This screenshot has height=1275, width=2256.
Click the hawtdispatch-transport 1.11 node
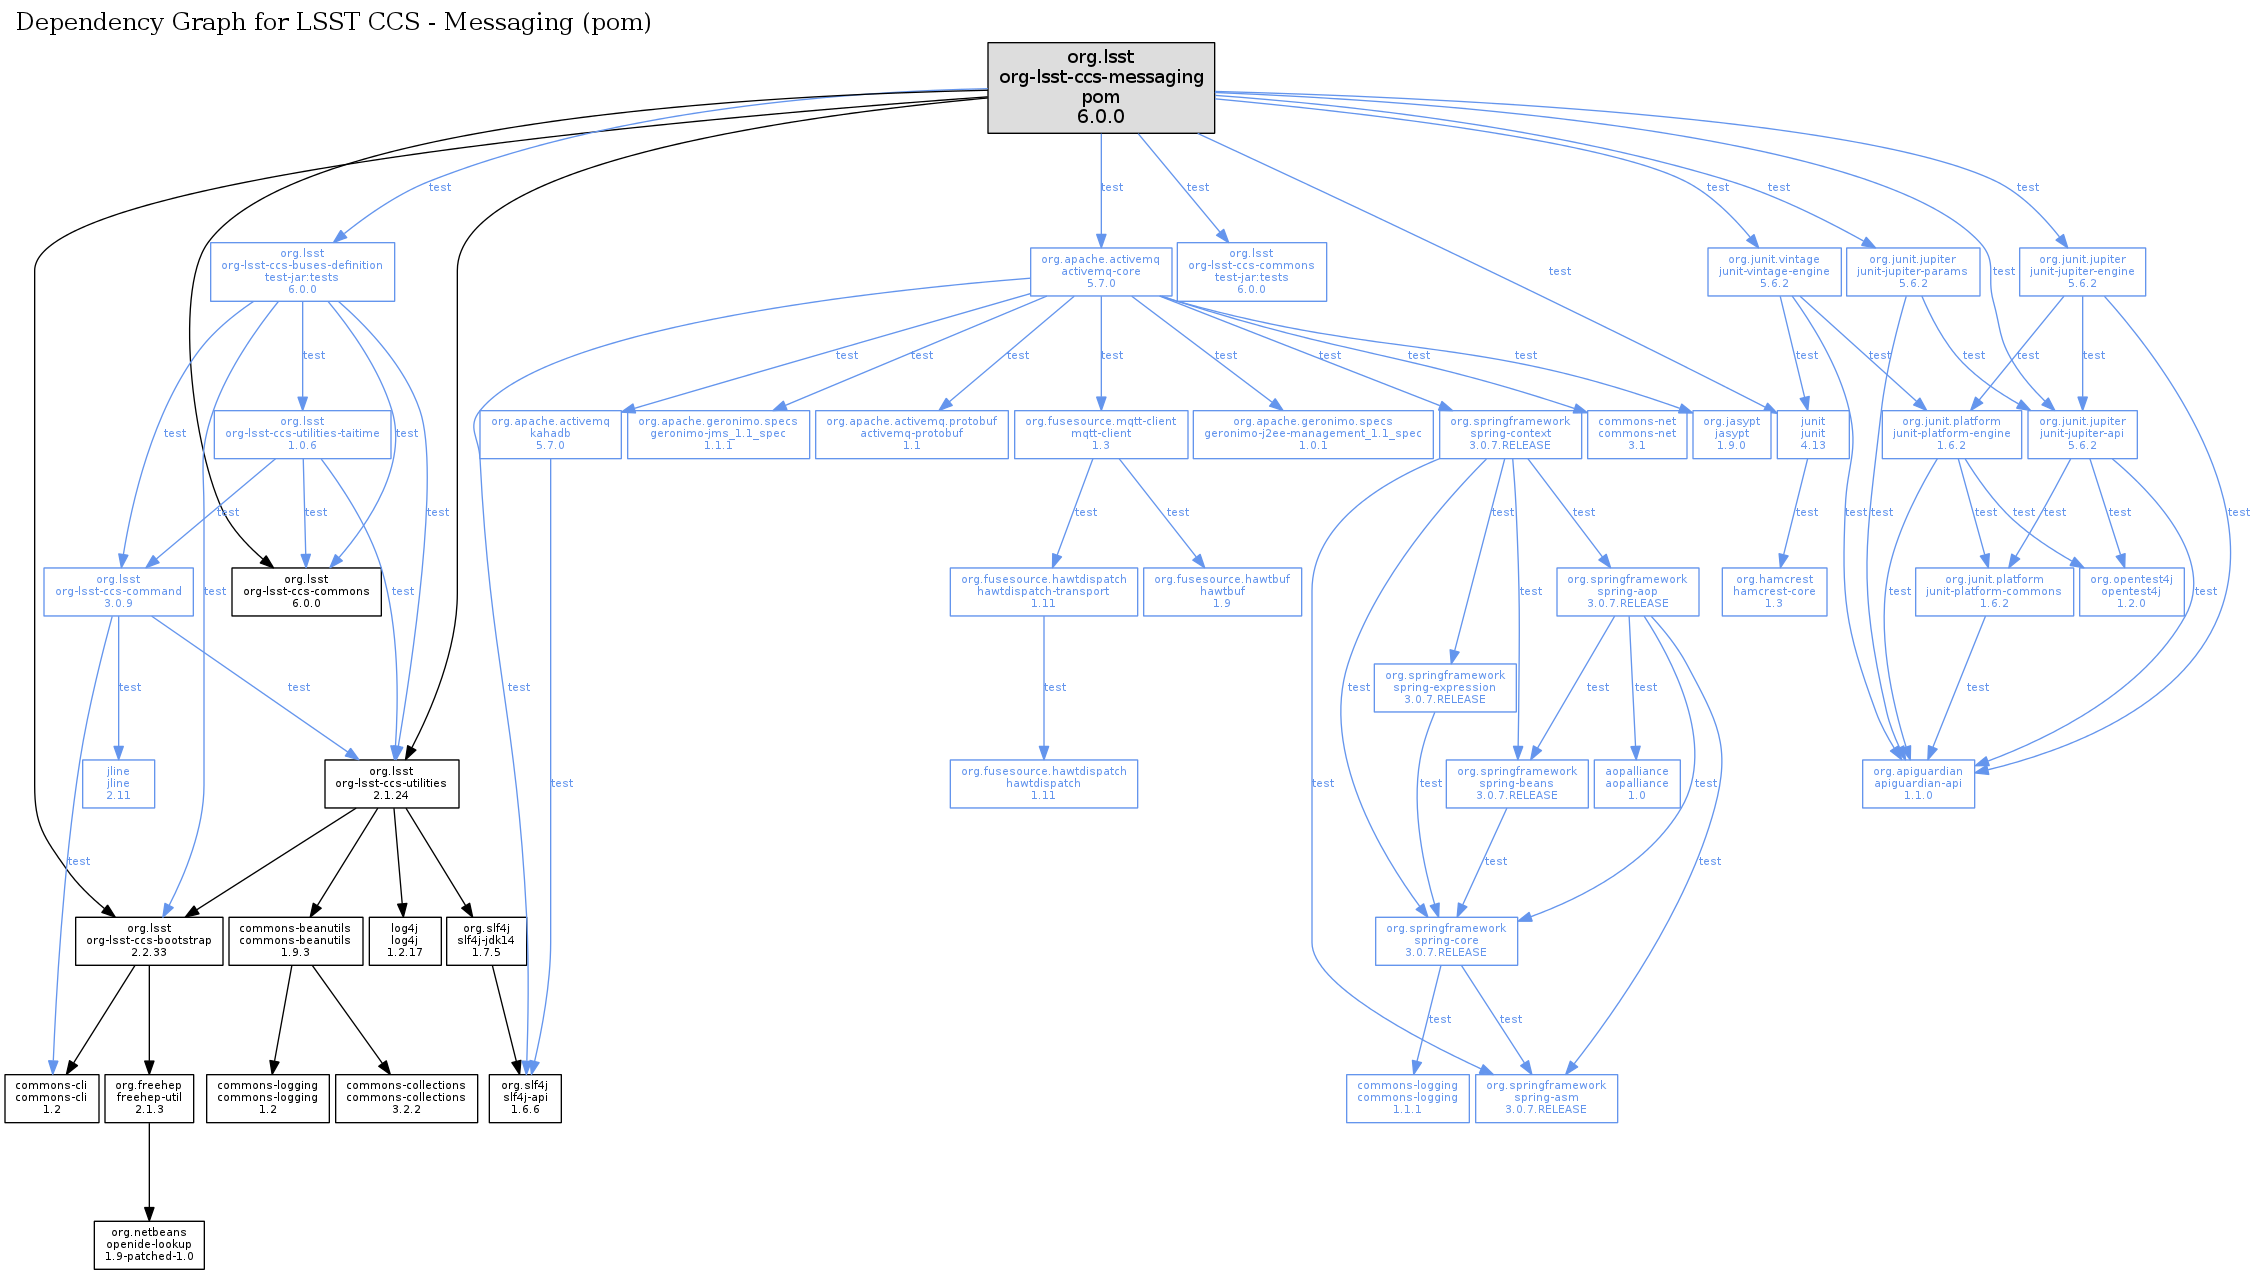[1043, 591]
